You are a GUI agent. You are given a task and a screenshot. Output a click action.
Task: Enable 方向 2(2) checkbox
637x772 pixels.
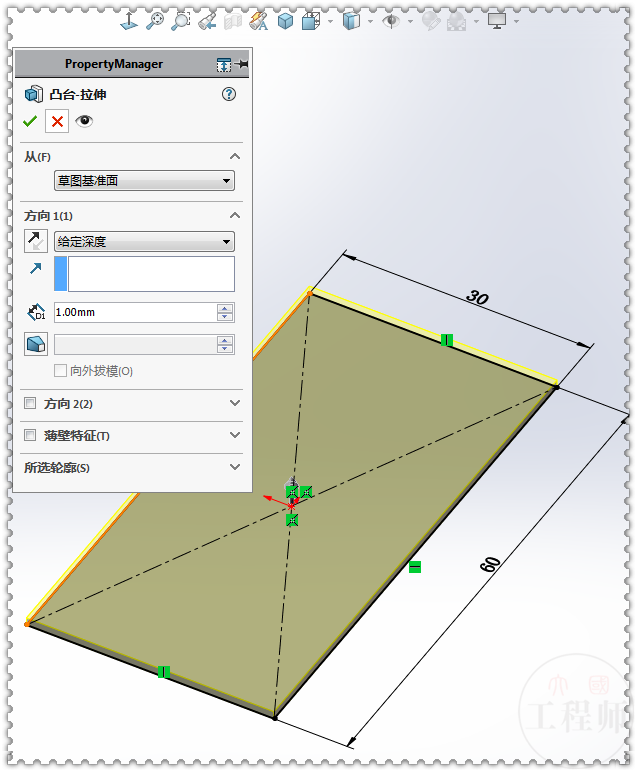pos(30,404)
